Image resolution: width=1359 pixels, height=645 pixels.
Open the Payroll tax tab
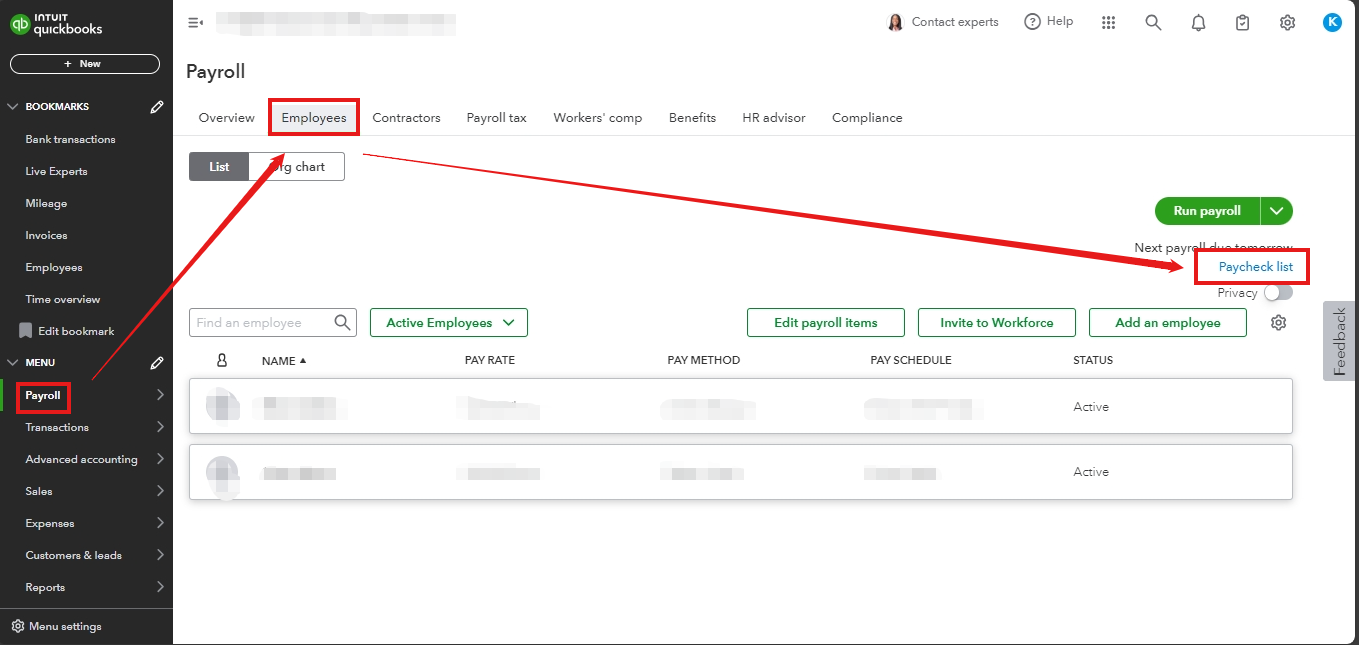[496, 118]
